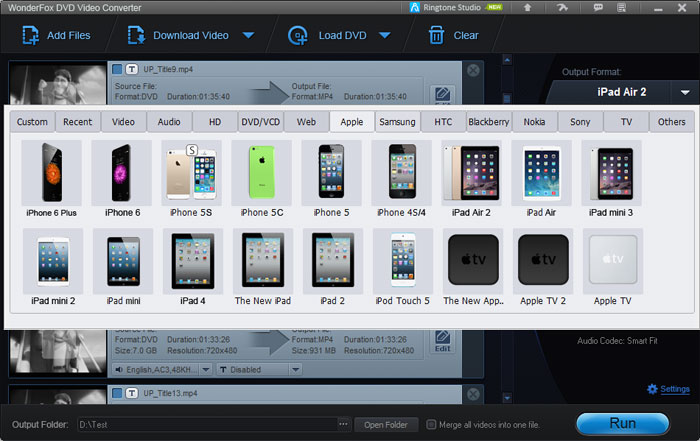Click the Edit button on second video
Viewport: 700px width, 441px height.
[x=442, y=342]
